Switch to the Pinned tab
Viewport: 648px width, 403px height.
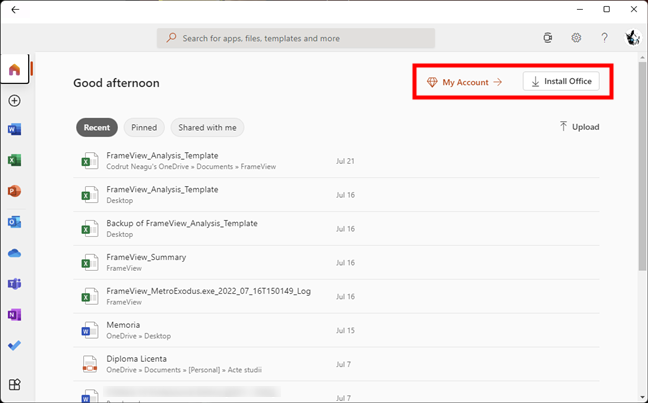pyautogui.click(x=144, y=127)
